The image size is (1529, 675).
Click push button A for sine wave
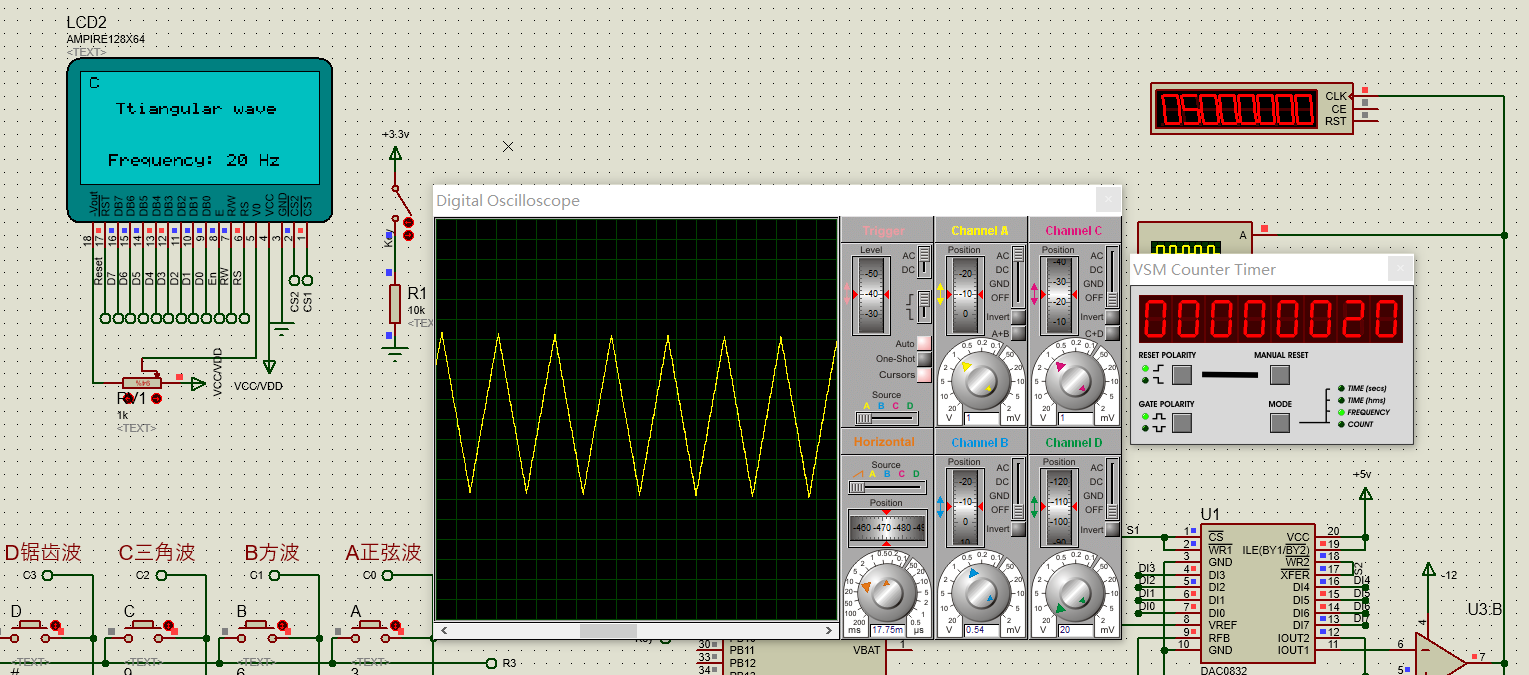[x=369, y=627]
